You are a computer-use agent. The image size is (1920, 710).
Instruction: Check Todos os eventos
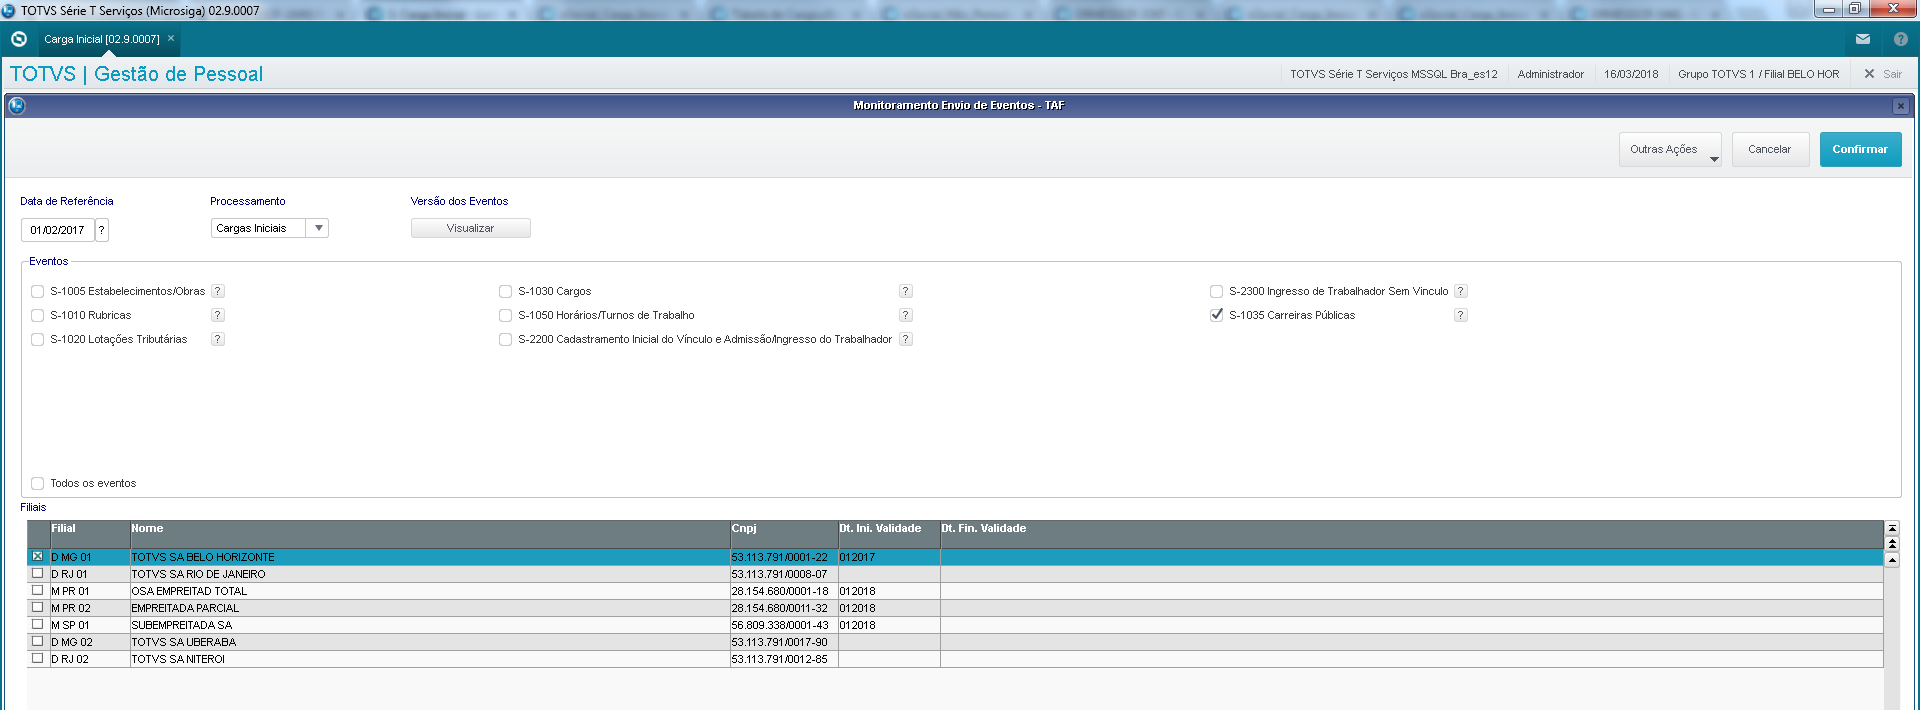pos(37,484)
